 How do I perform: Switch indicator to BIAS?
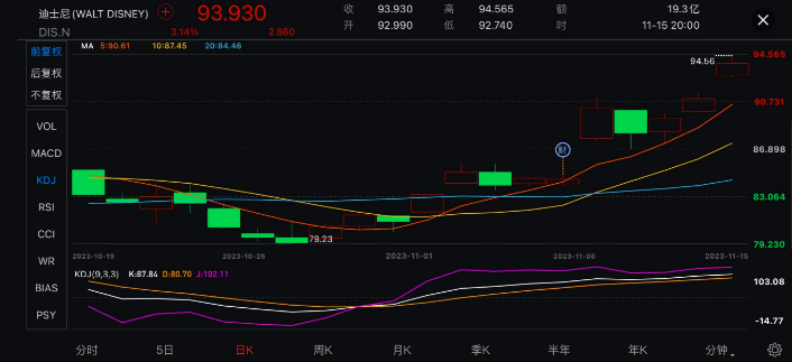pyautogui.click(x=46, y=288)
